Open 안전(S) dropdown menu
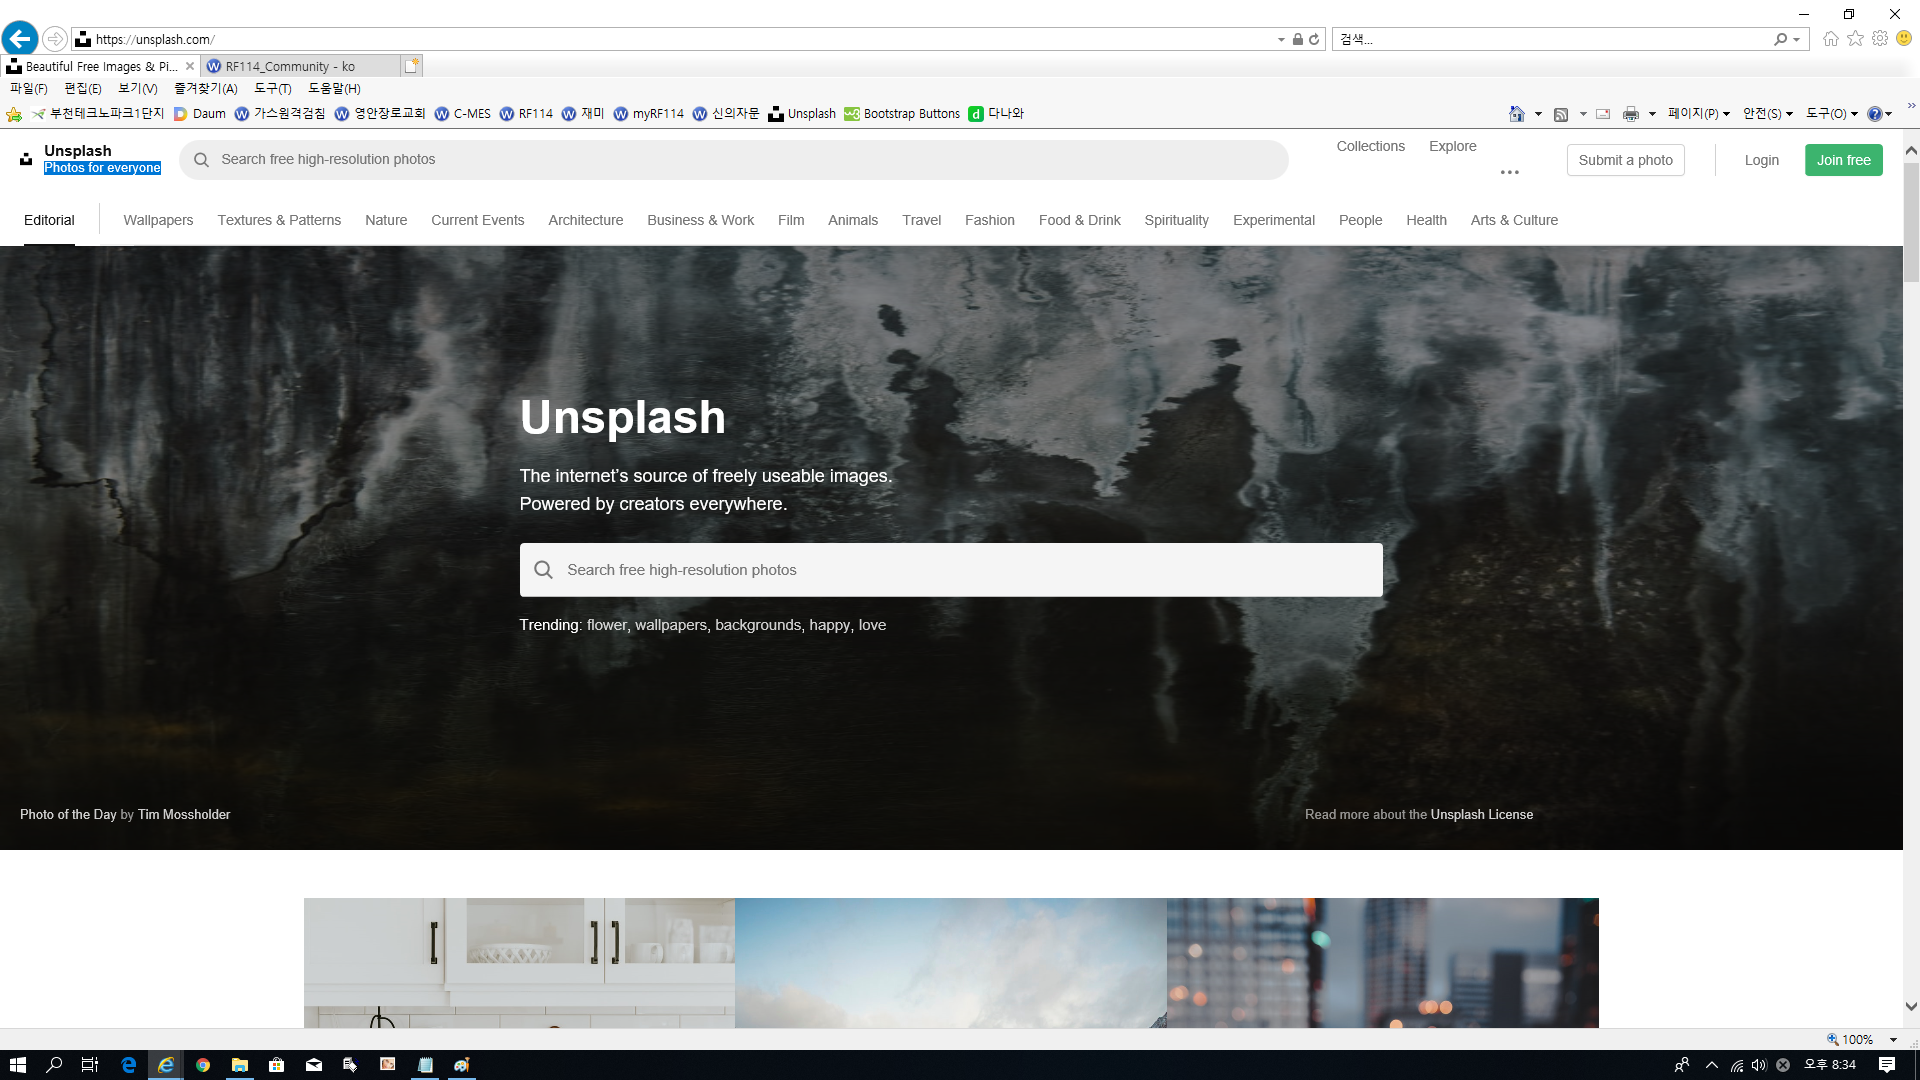Image resolution: width=1920 pixels, height=1080 pixels. (x=1768, y=114)
